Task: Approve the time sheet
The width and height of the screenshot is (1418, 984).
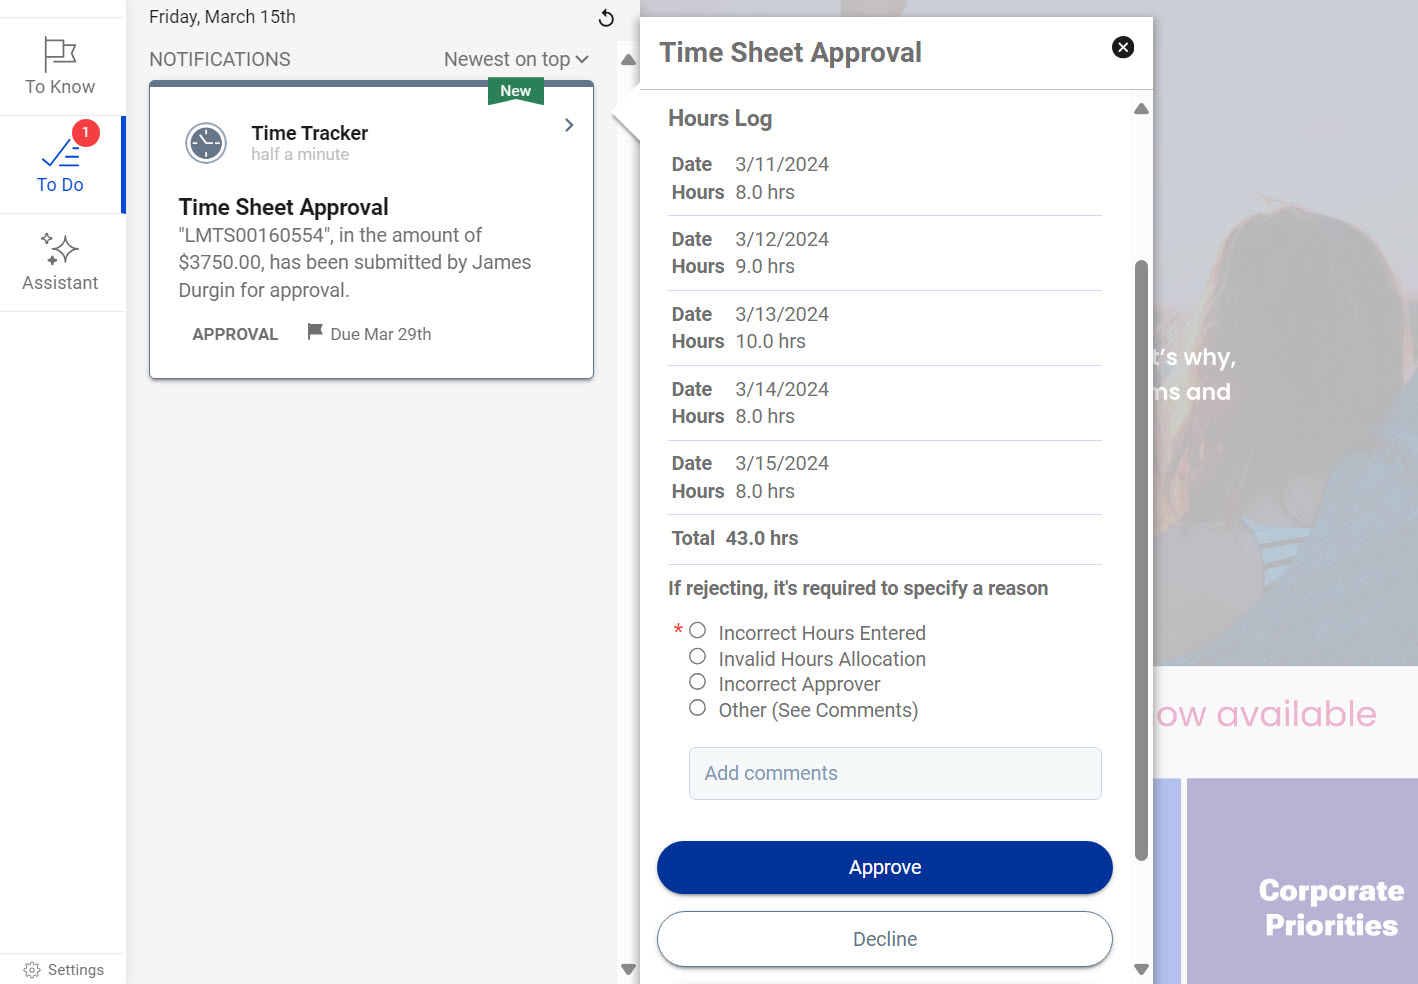Action: click(885, 867)
